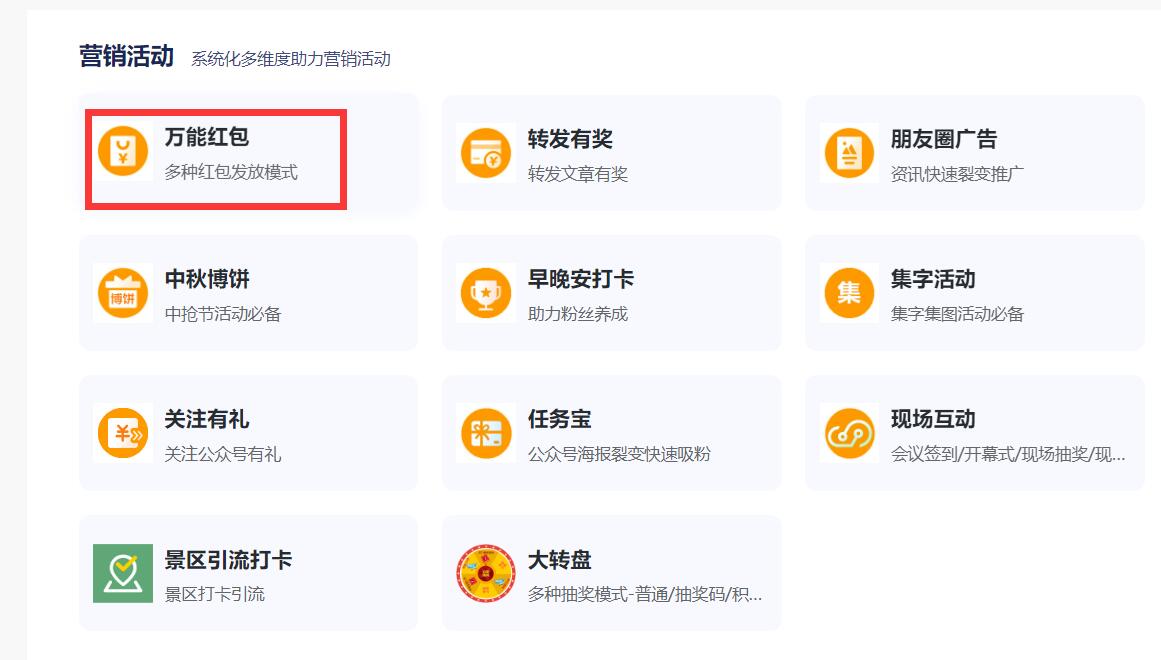The height and width of the screenshot is (660, 1161).
Task: Click the text 集字集图活动必备
Action: 957,314
